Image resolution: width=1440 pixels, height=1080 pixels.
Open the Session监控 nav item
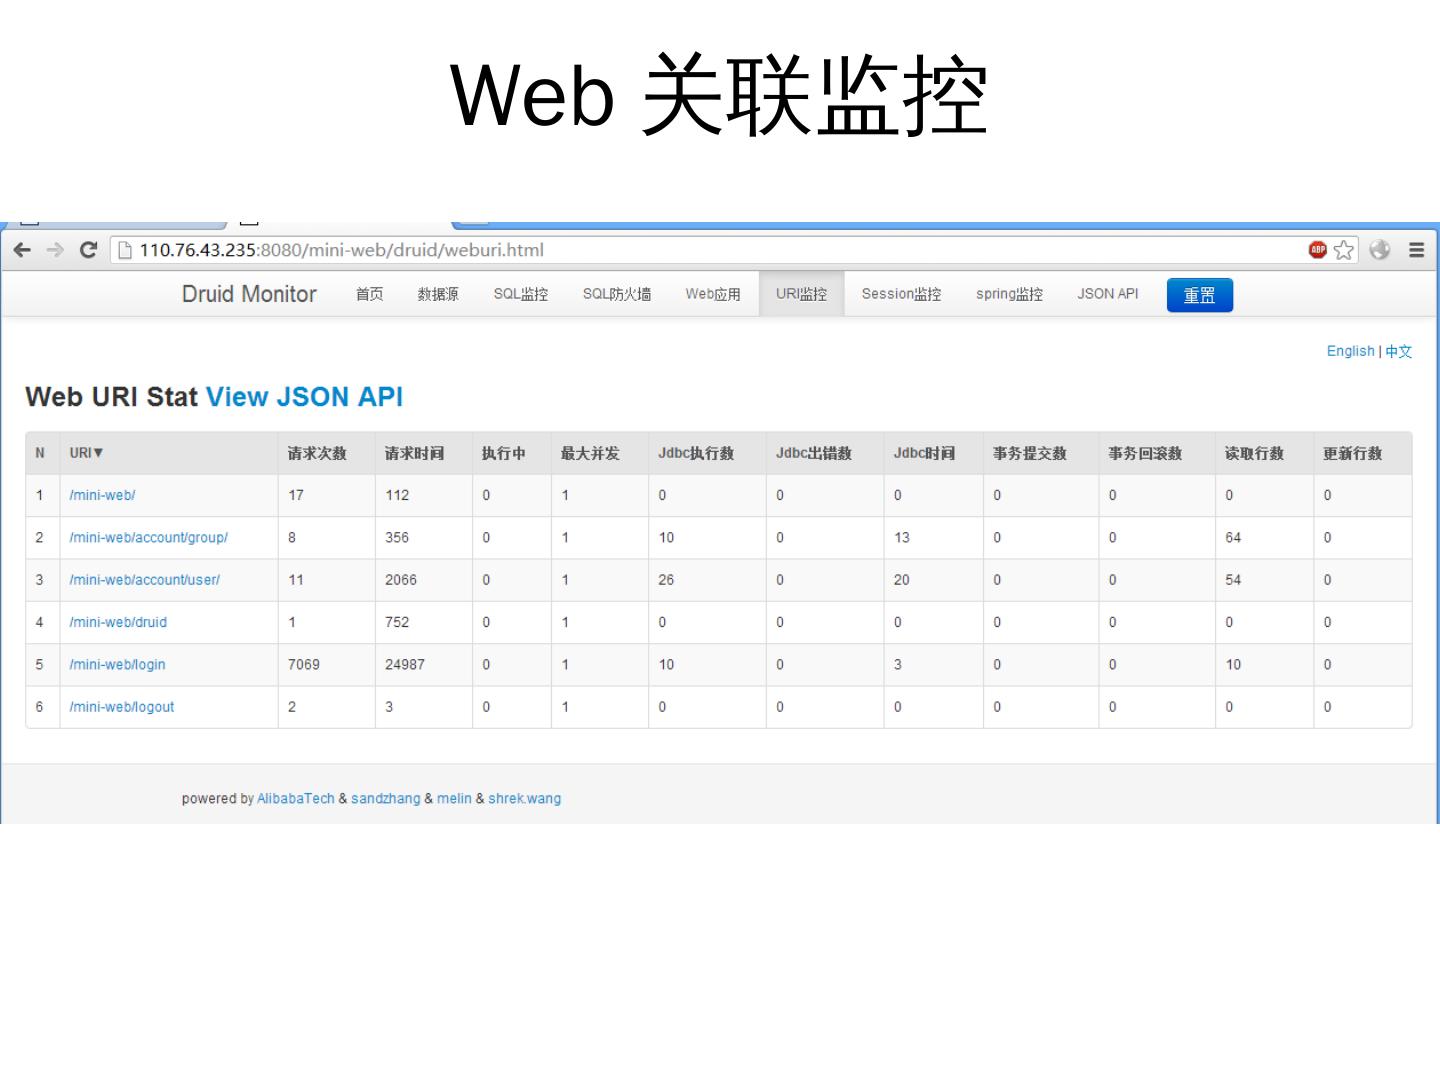click(x=901, y=294)
